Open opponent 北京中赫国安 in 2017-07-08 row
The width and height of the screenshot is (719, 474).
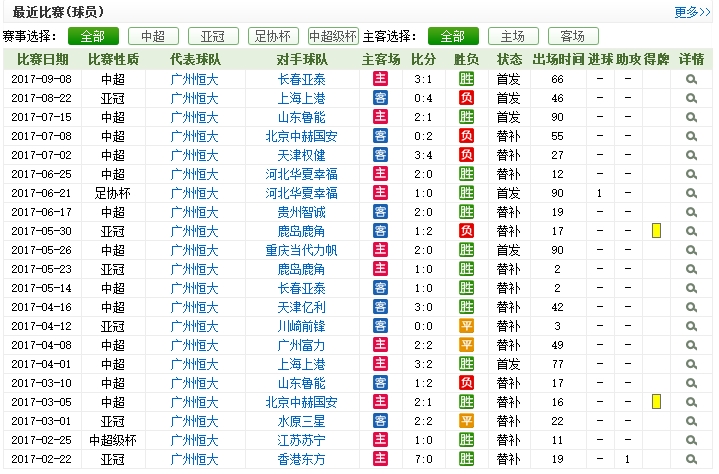302,136
